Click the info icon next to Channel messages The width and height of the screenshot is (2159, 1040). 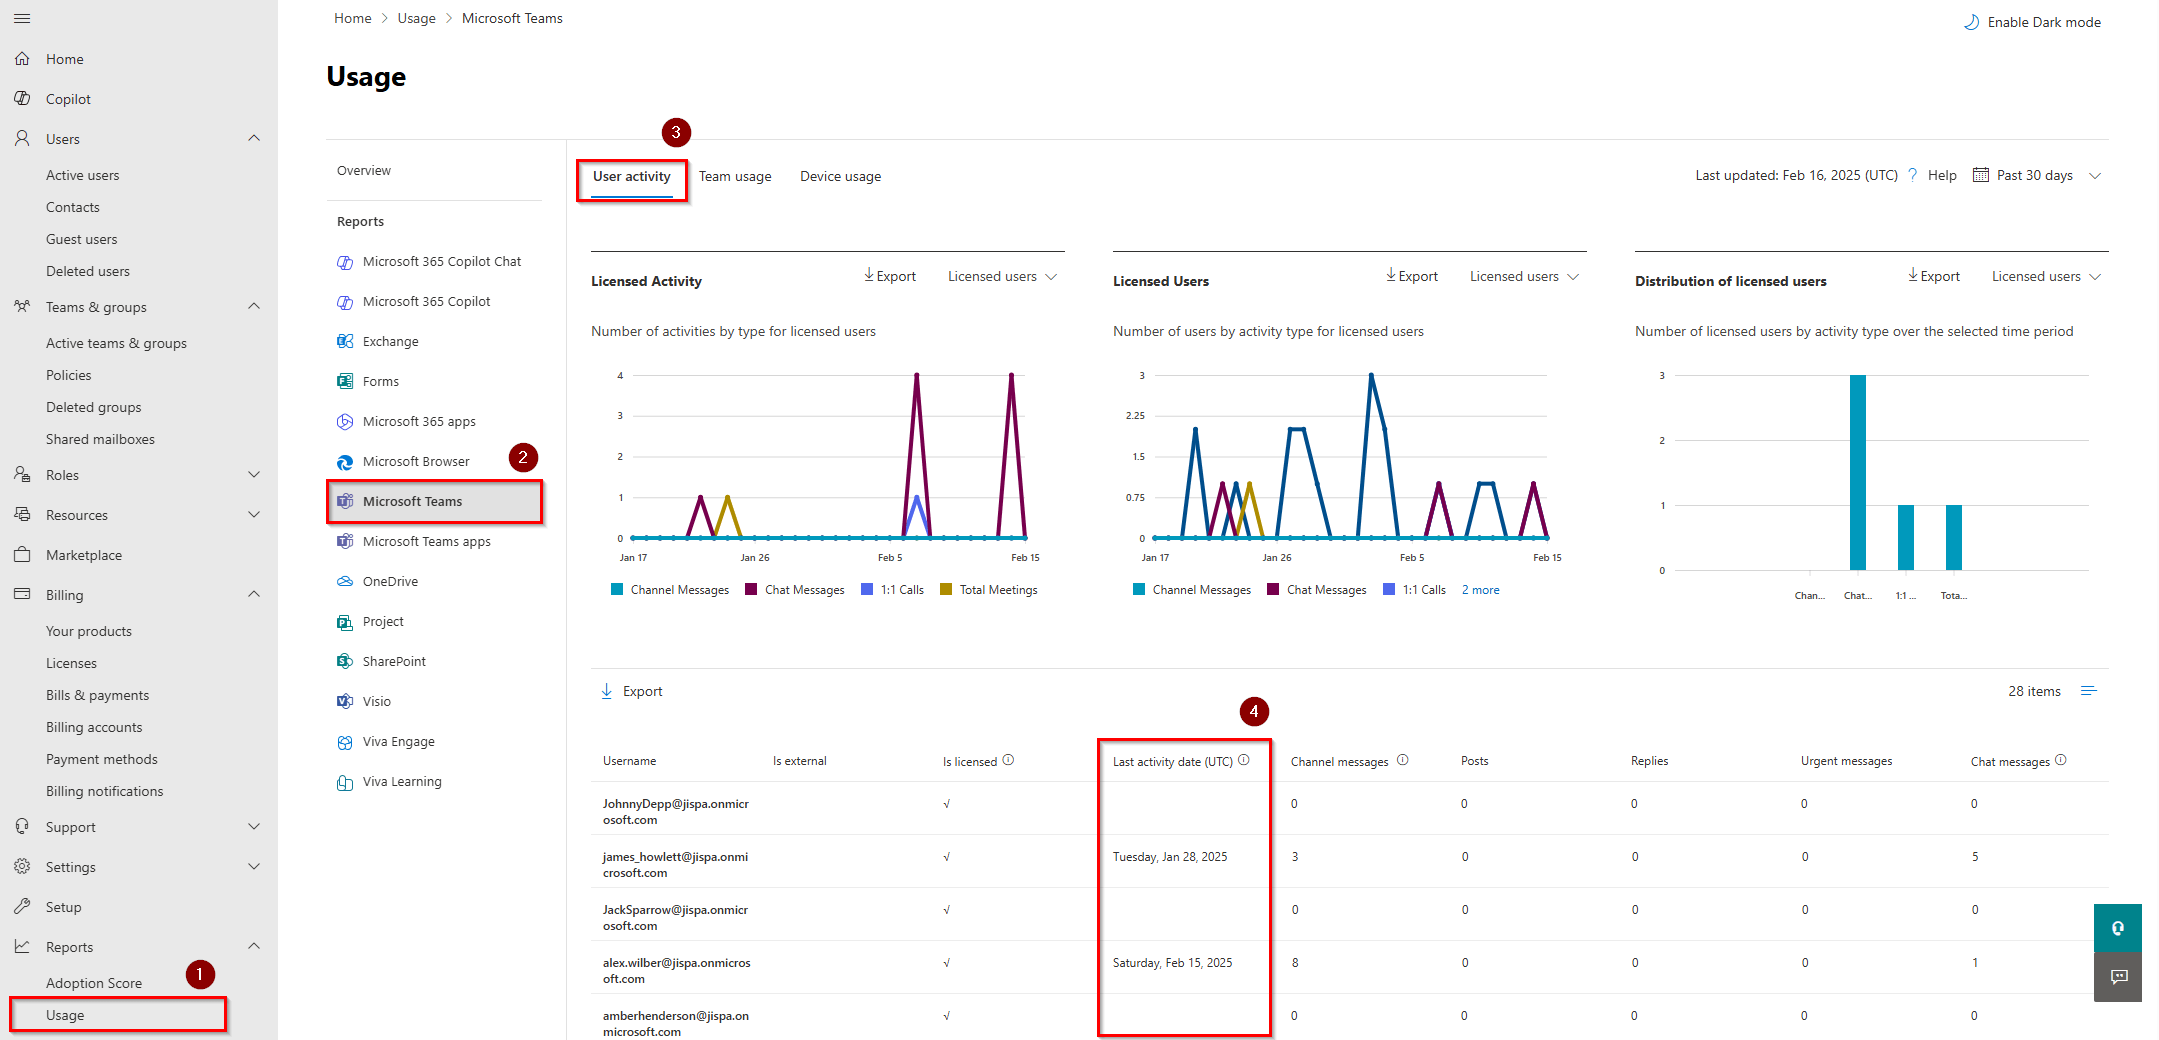(1404, 760)
